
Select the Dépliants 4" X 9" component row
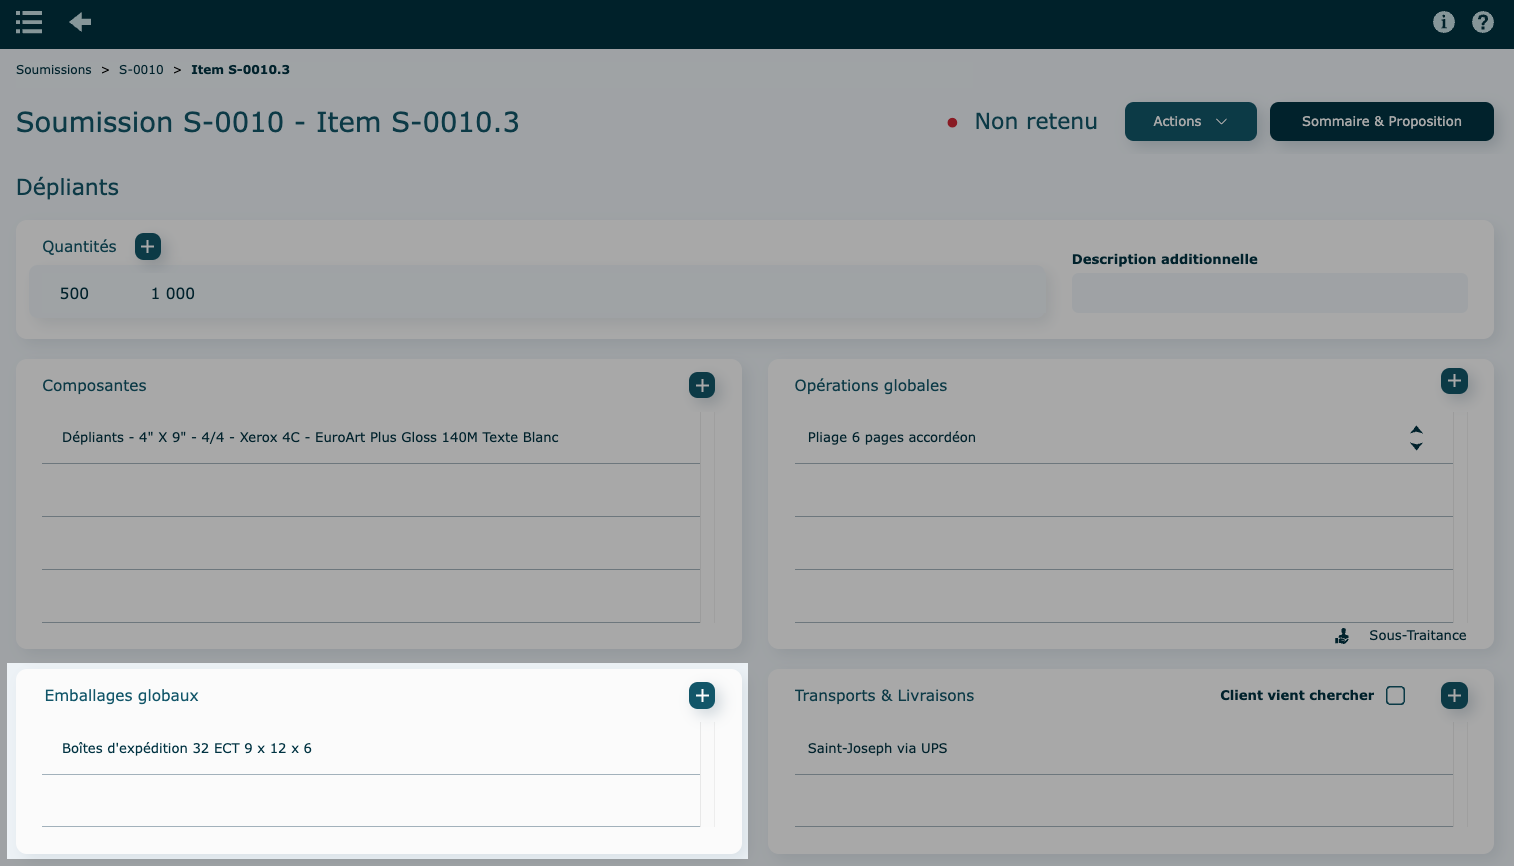click(x=310, y=437)
